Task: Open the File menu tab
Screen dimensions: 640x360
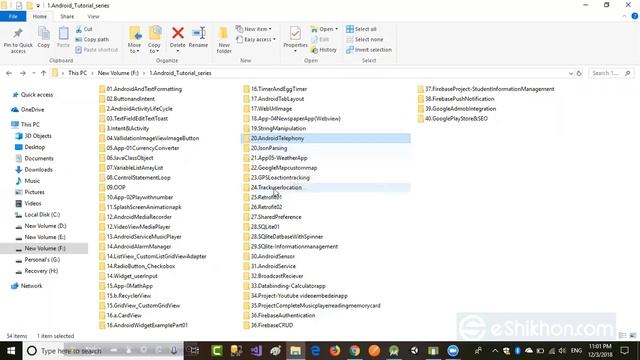Action: [13, 17]
